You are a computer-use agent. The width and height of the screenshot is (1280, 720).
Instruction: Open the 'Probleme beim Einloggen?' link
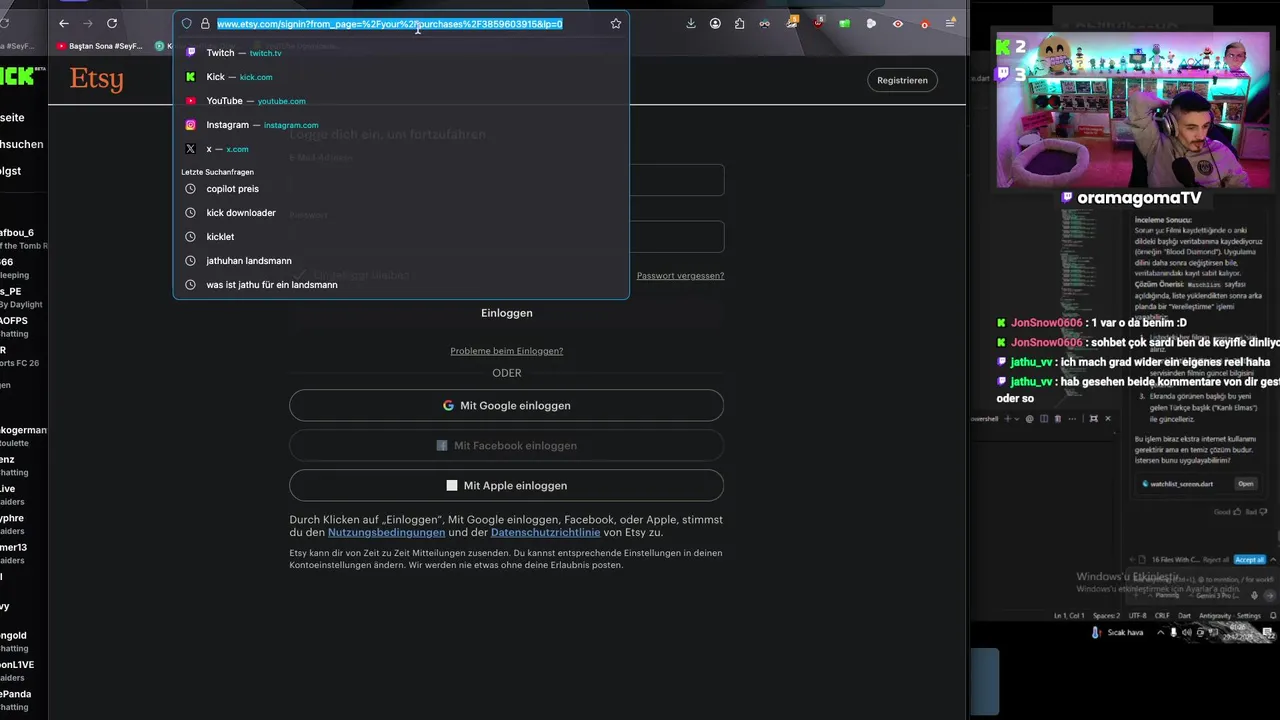click(506, 351)
